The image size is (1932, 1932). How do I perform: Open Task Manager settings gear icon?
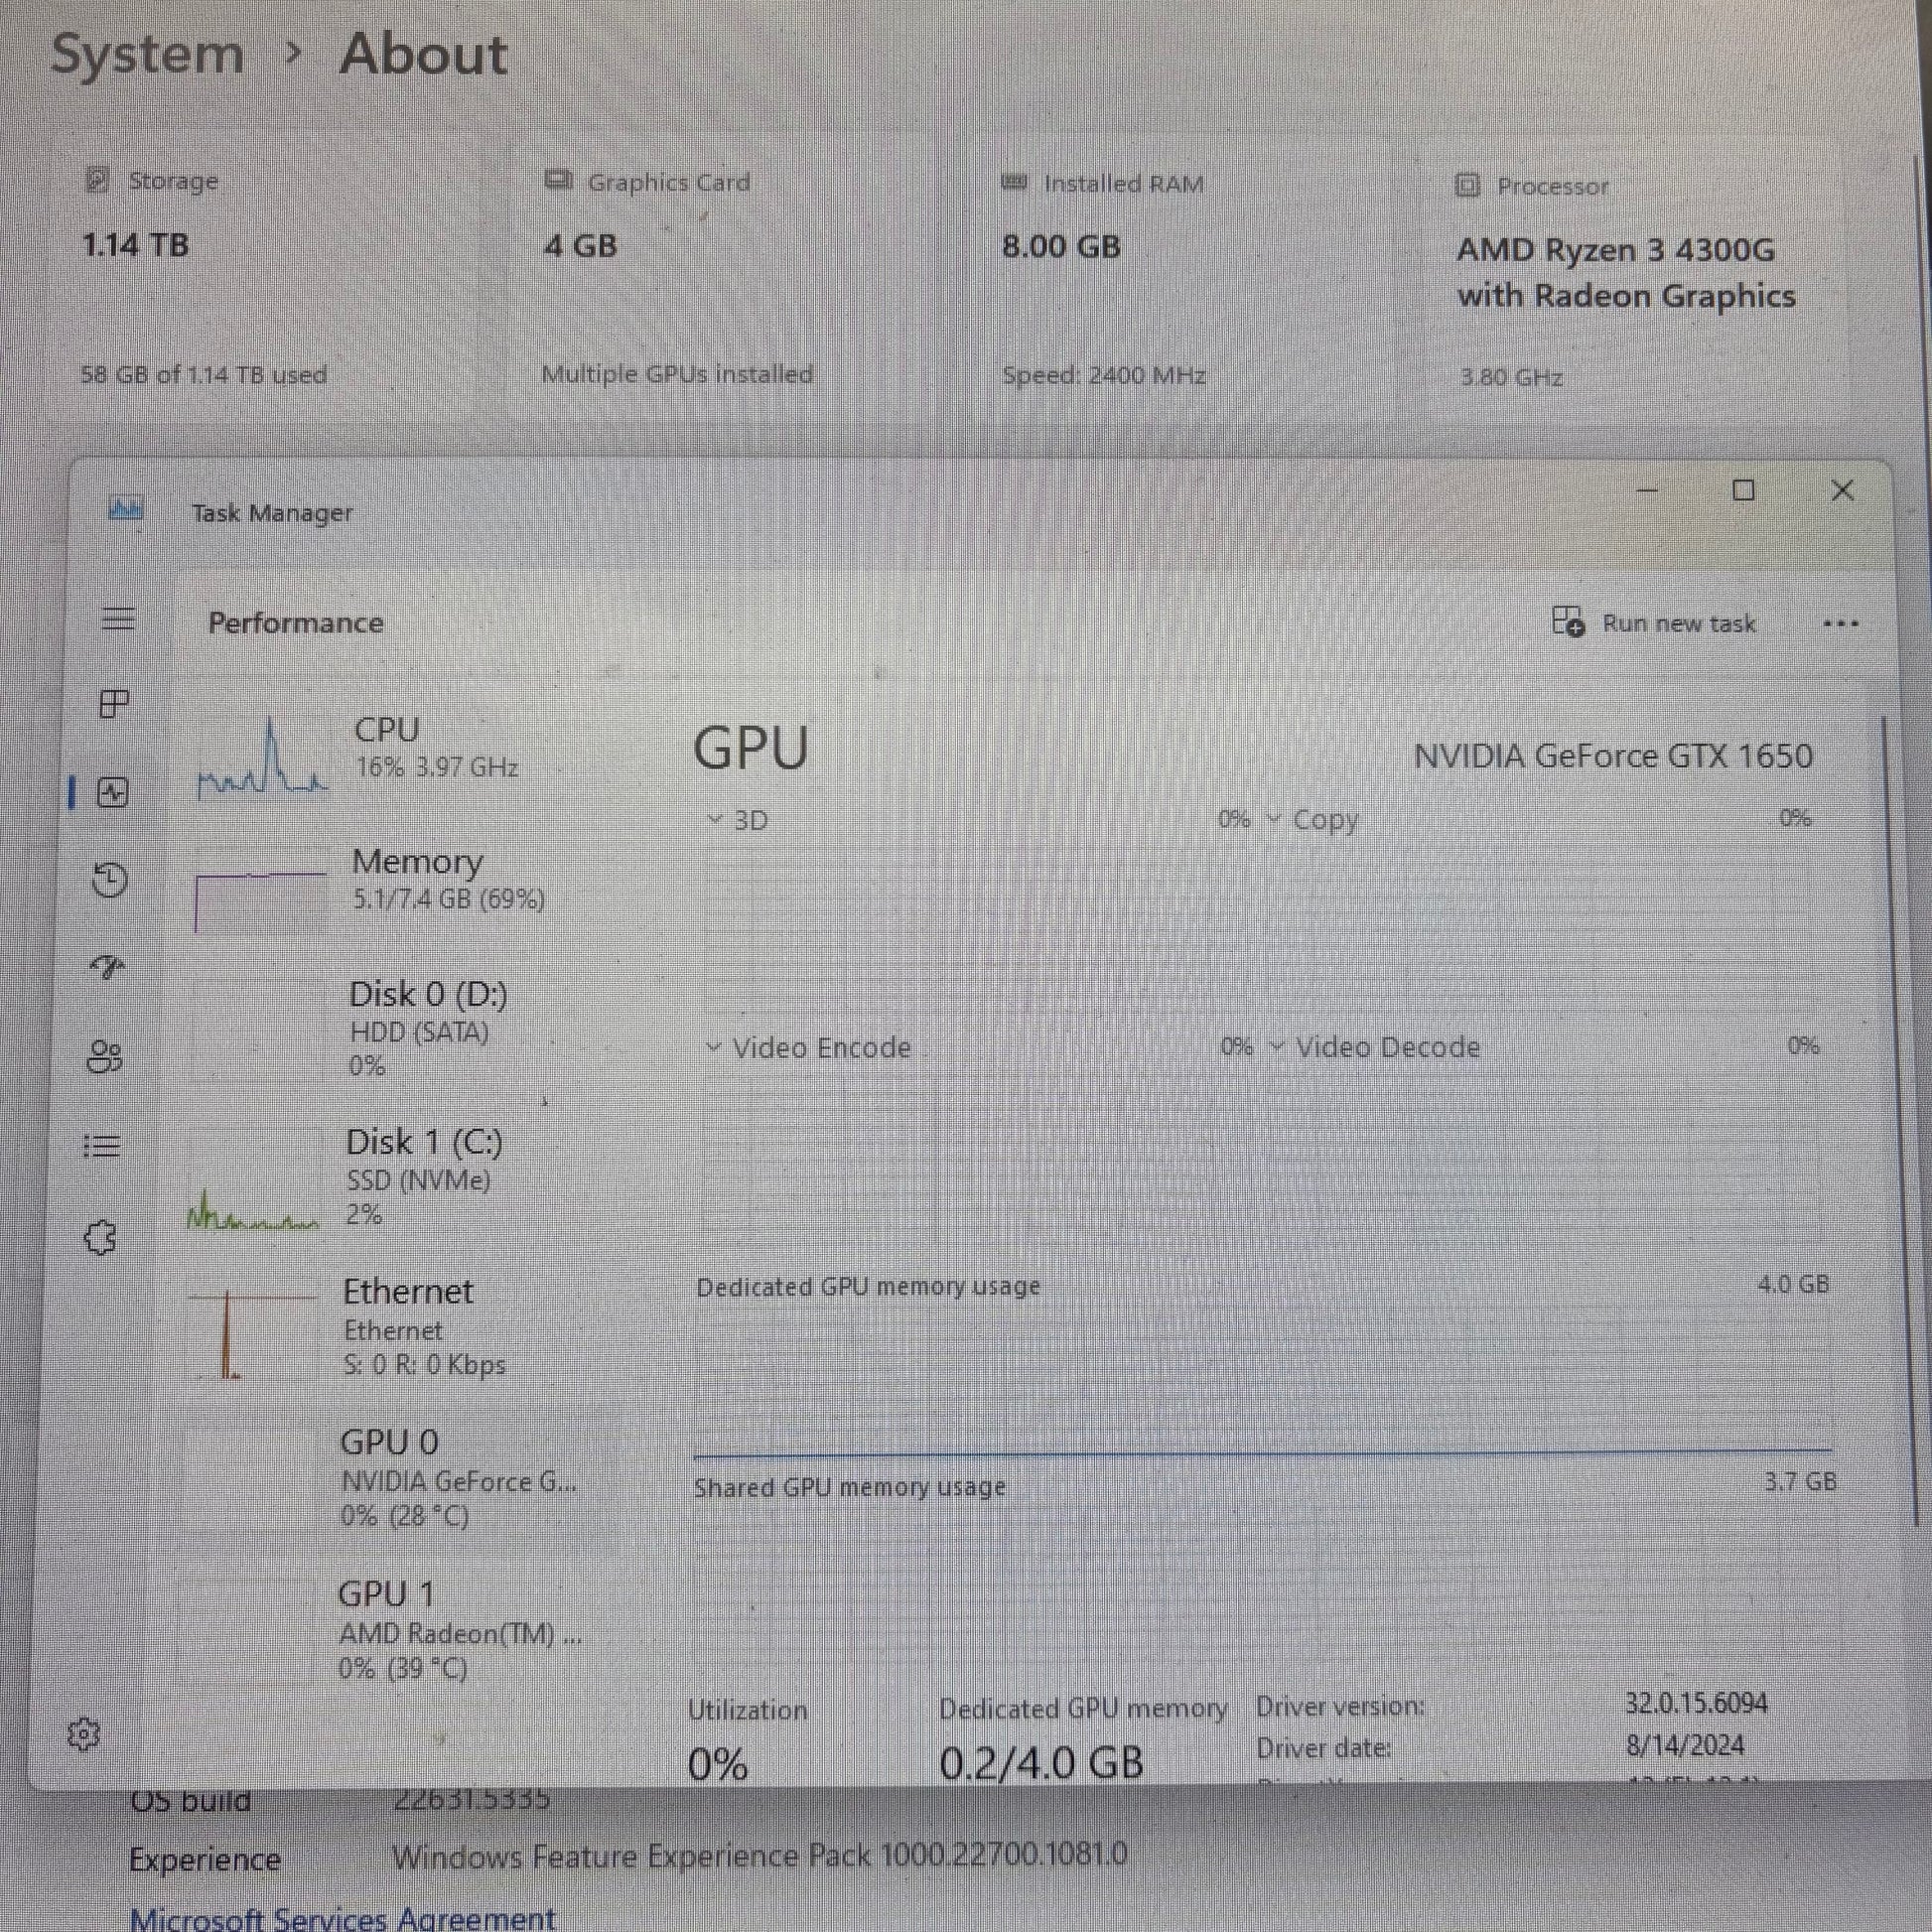pyautogui.click(x=83, y=1734)
